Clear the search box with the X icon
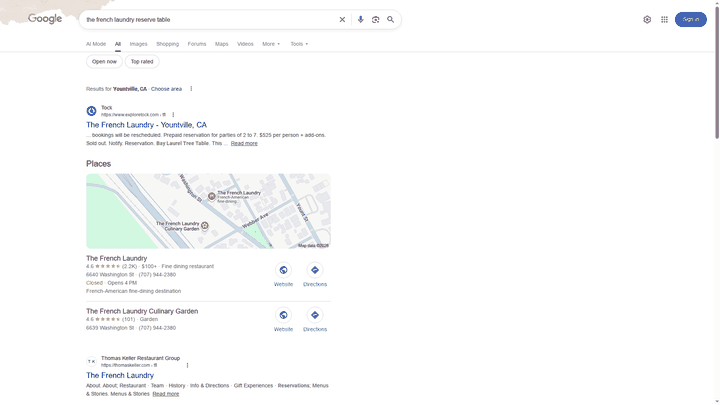This screenshot has width=720, height=405. tap(342, 20)
